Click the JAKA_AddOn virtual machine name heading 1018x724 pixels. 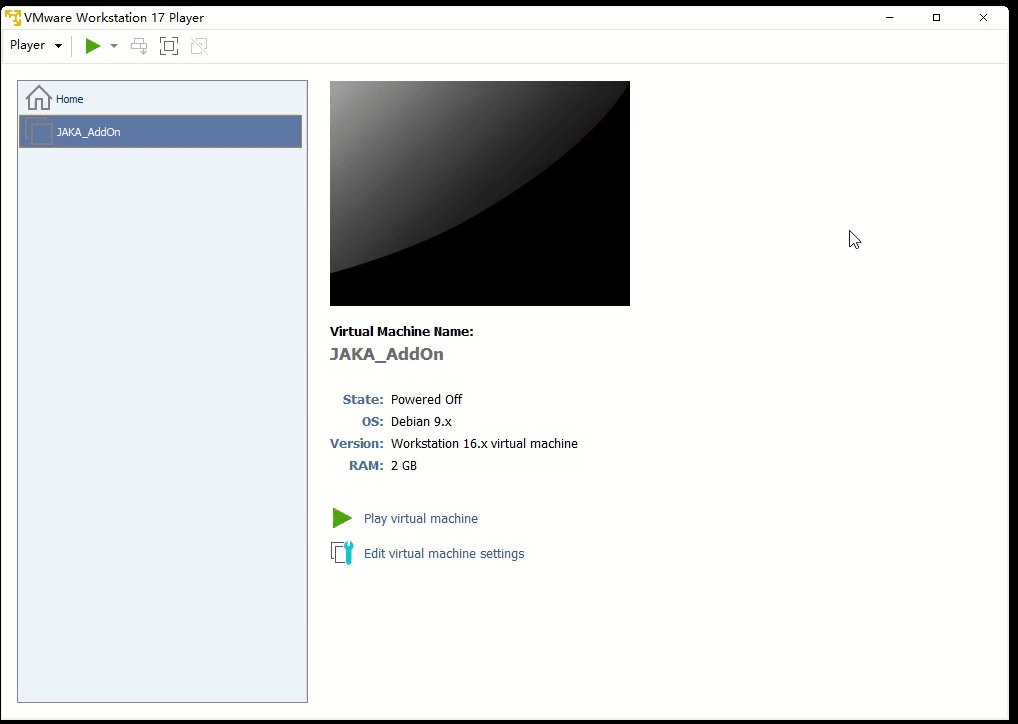pos(386,354)
